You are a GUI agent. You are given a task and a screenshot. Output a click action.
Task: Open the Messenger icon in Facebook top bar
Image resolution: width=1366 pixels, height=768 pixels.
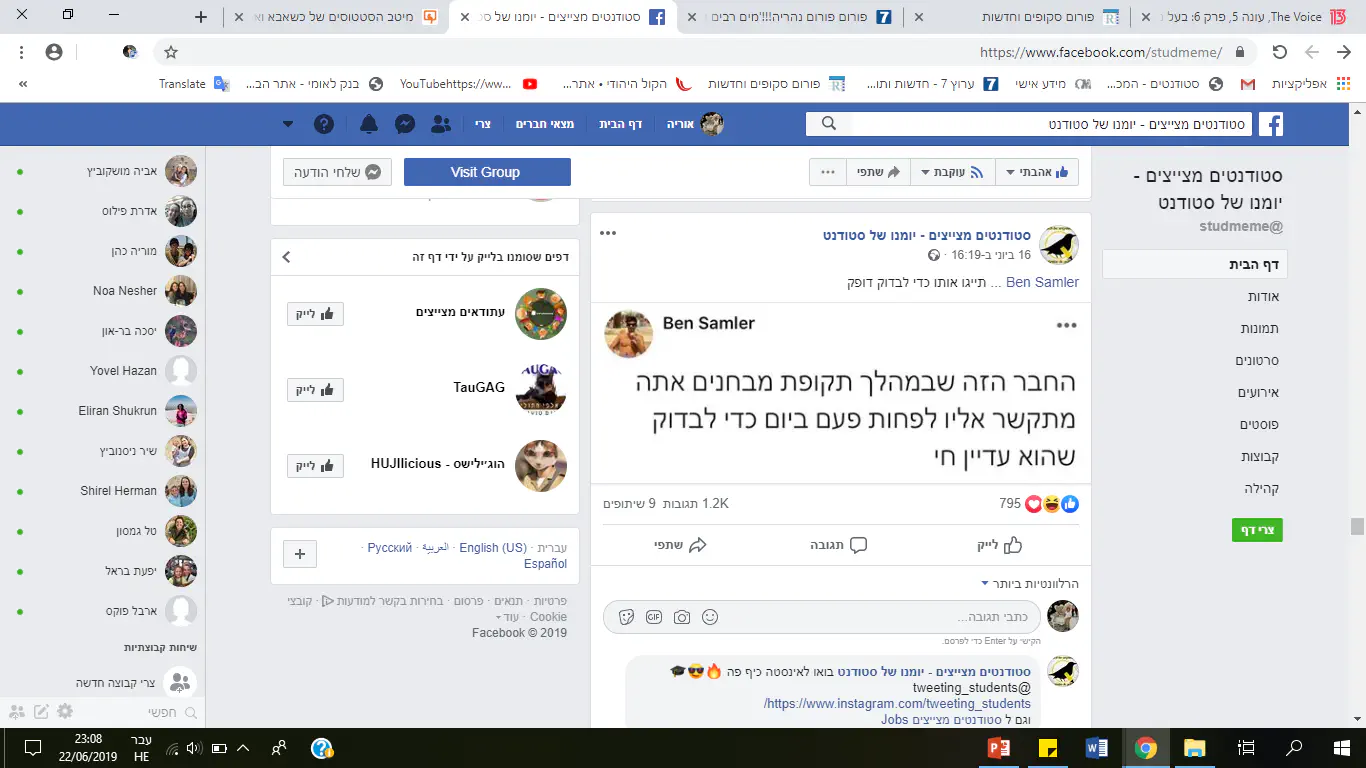[405, 124]
